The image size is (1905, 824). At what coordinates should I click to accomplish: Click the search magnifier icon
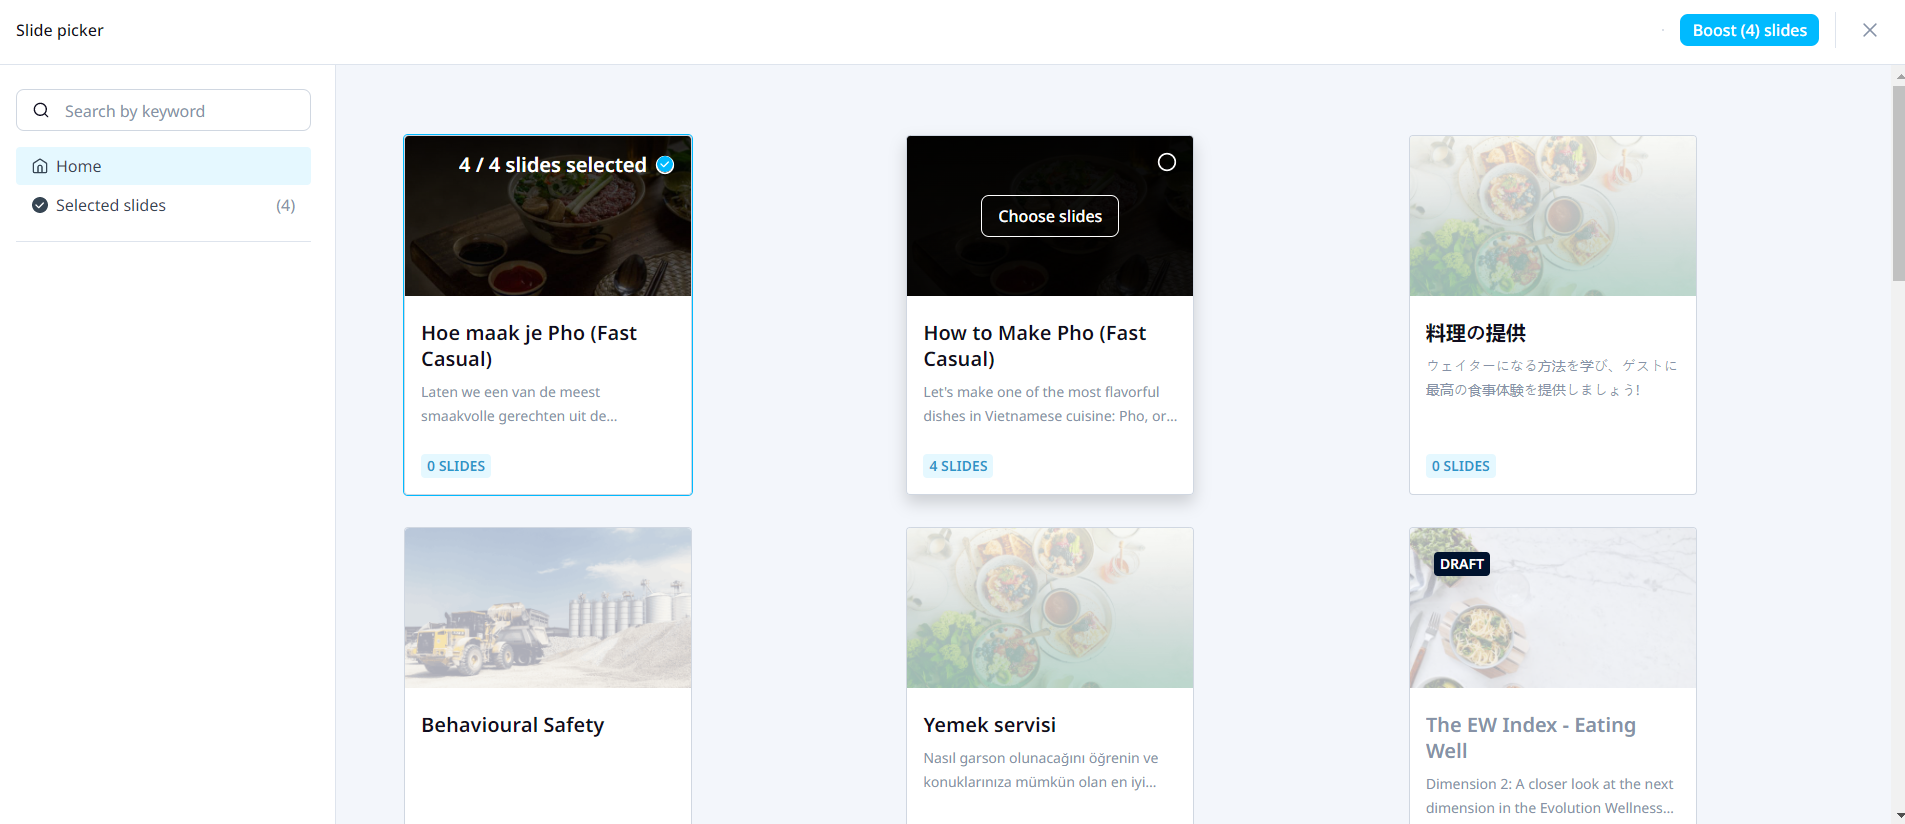pyautogui.click(x=41, y=110)
